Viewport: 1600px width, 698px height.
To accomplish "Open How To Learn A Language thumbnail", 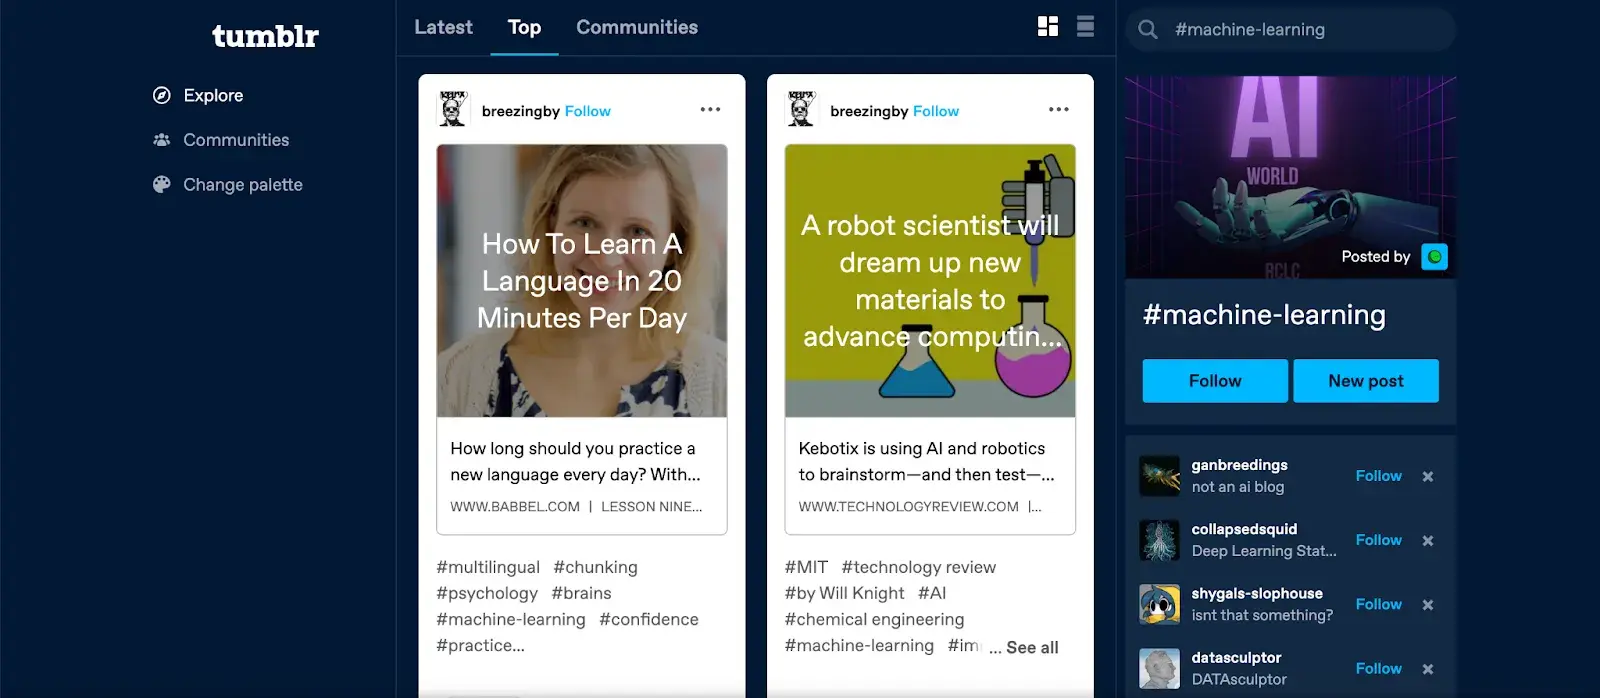I will 582,281.
